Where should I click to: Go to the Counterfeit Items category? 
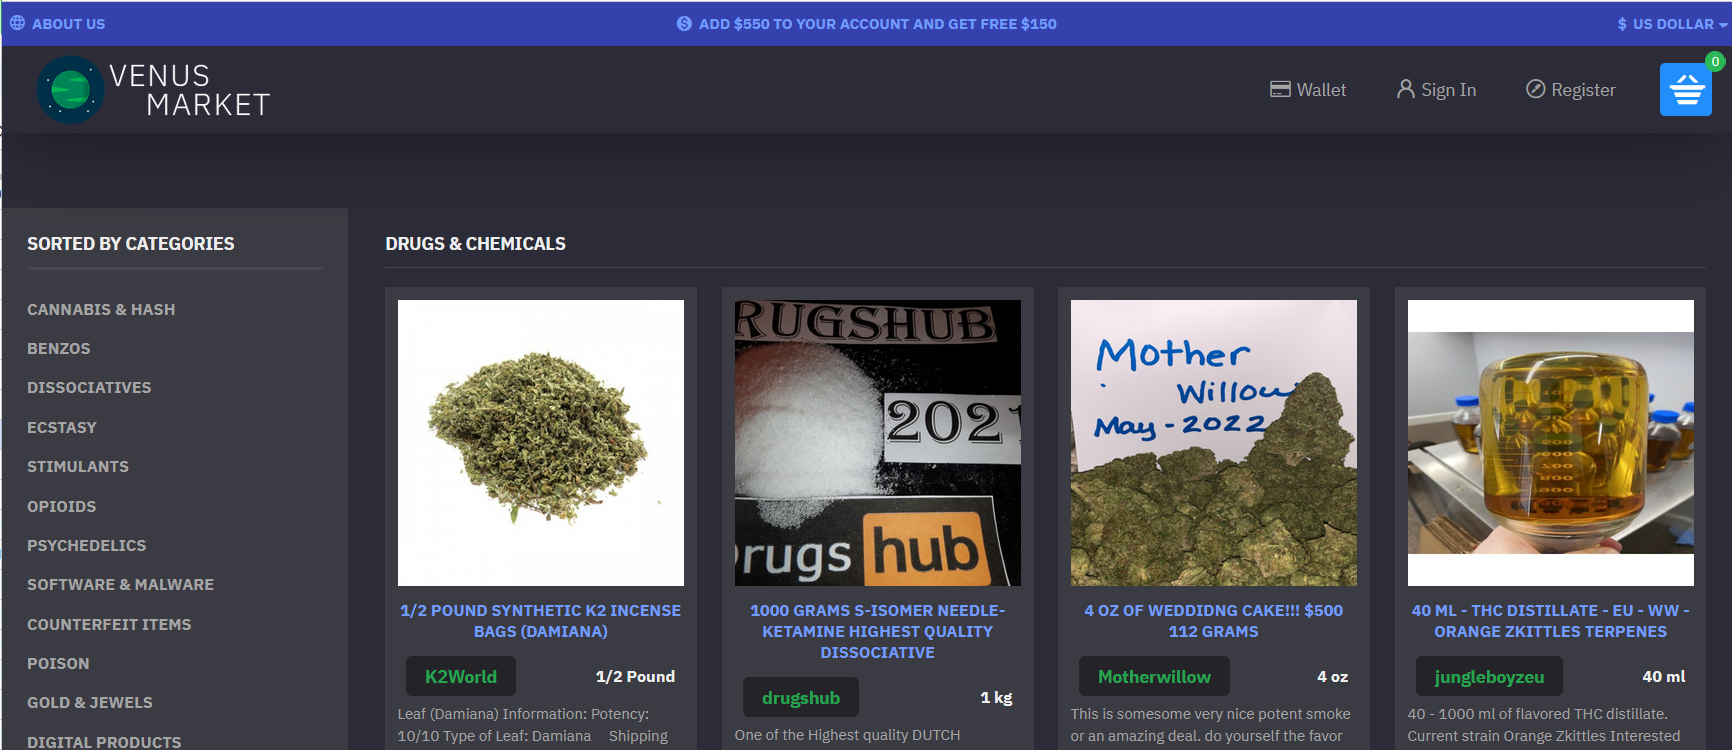coord(109,624)
